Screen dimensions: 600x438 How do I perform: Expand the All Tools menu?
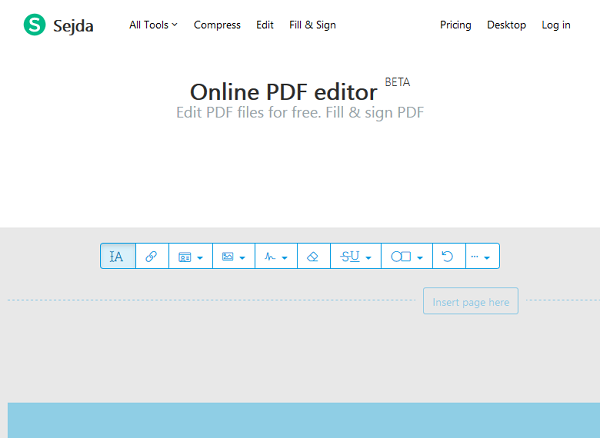153,25
